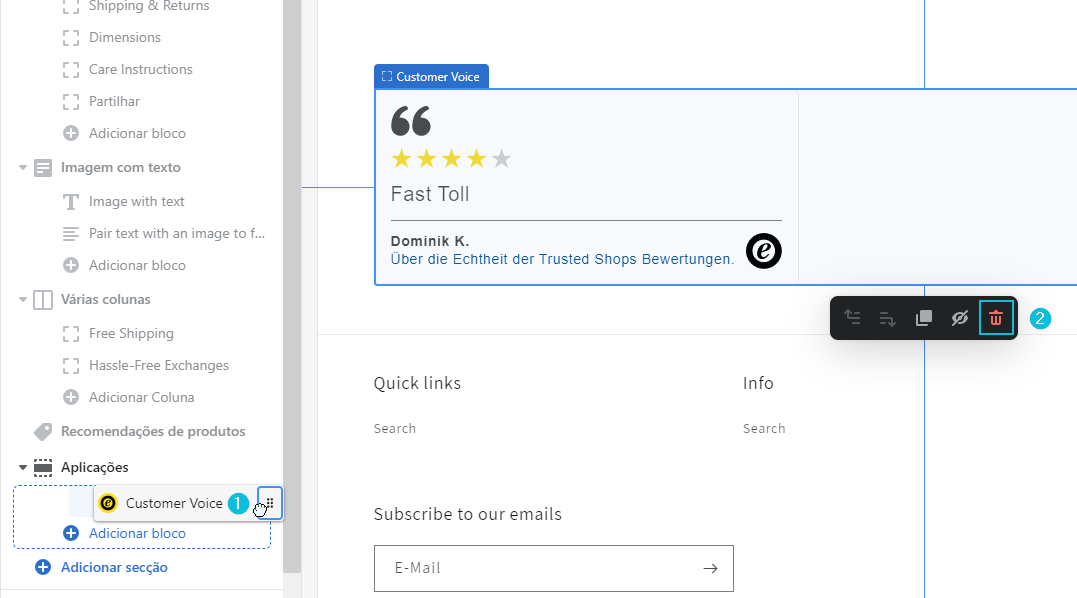This screenshot has width=1077, height=598.
Task: Move block up with toolbar arrow
Action: [x=852, y=318]
